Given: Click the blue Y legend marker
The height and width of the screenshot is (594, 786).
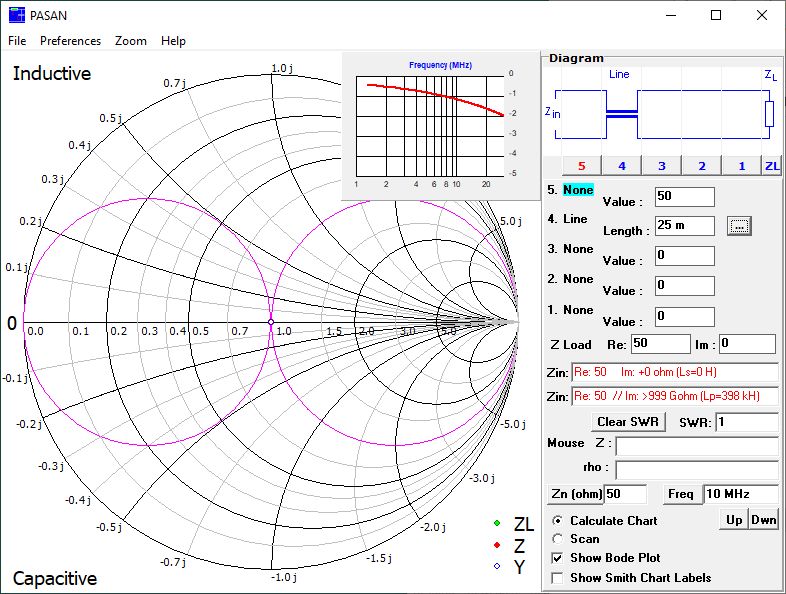Looking at the screenshot, I should point(497,566).
